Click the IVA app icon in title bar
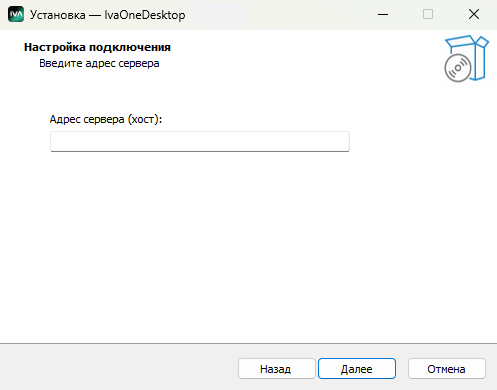The image size is (497, 390). point(16,14)
